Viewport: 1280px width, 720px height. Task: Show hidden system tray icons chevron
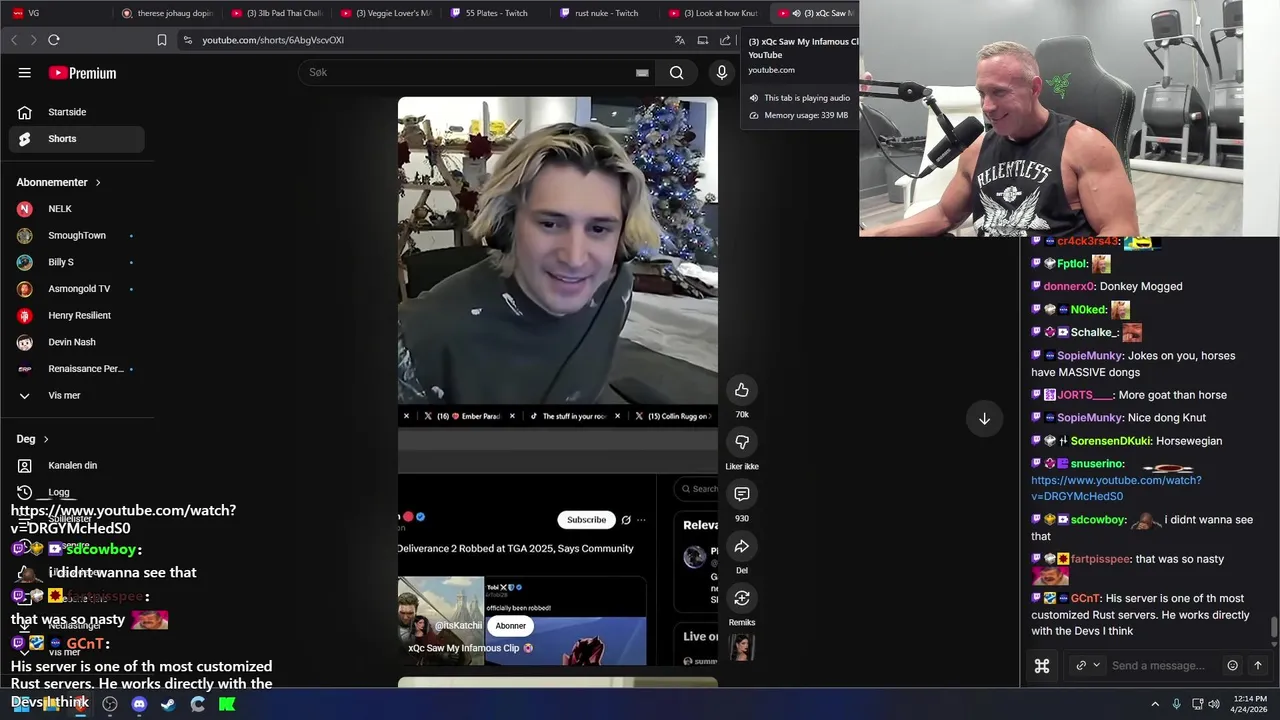coord(1155,704)
